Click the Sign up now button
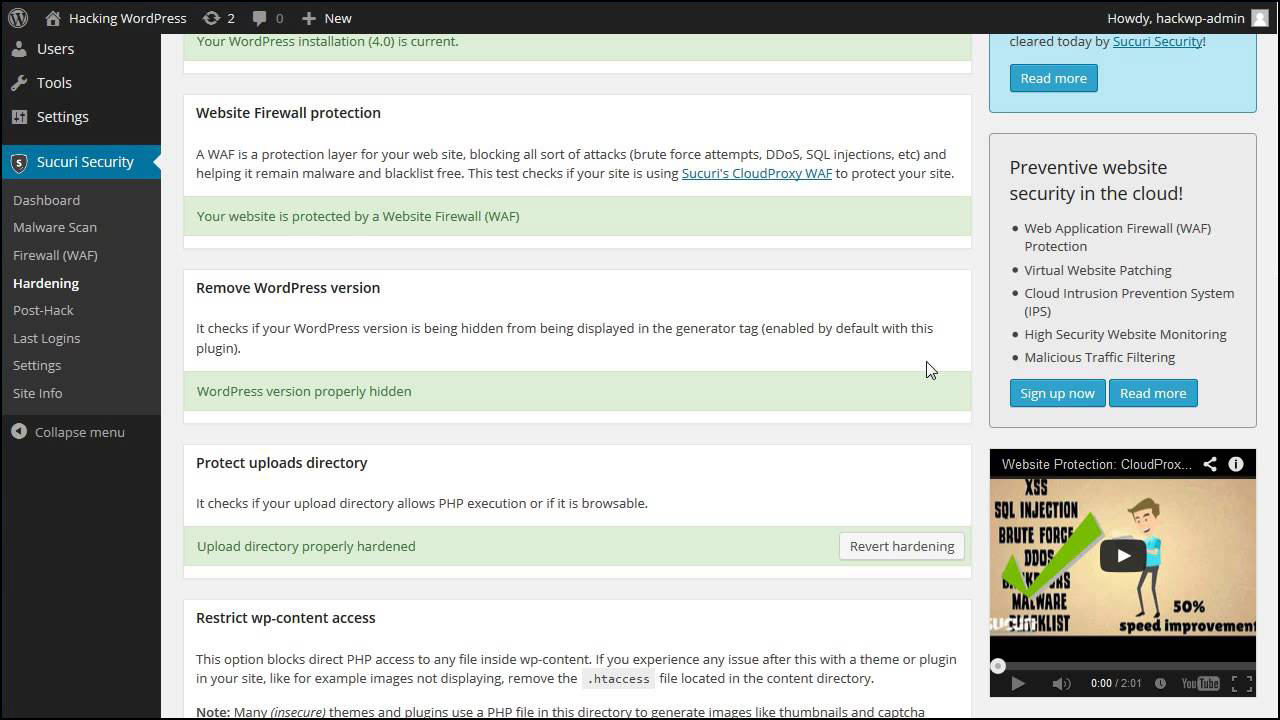The height and width of the screenshot is (720, 1280). (1057, 393)
